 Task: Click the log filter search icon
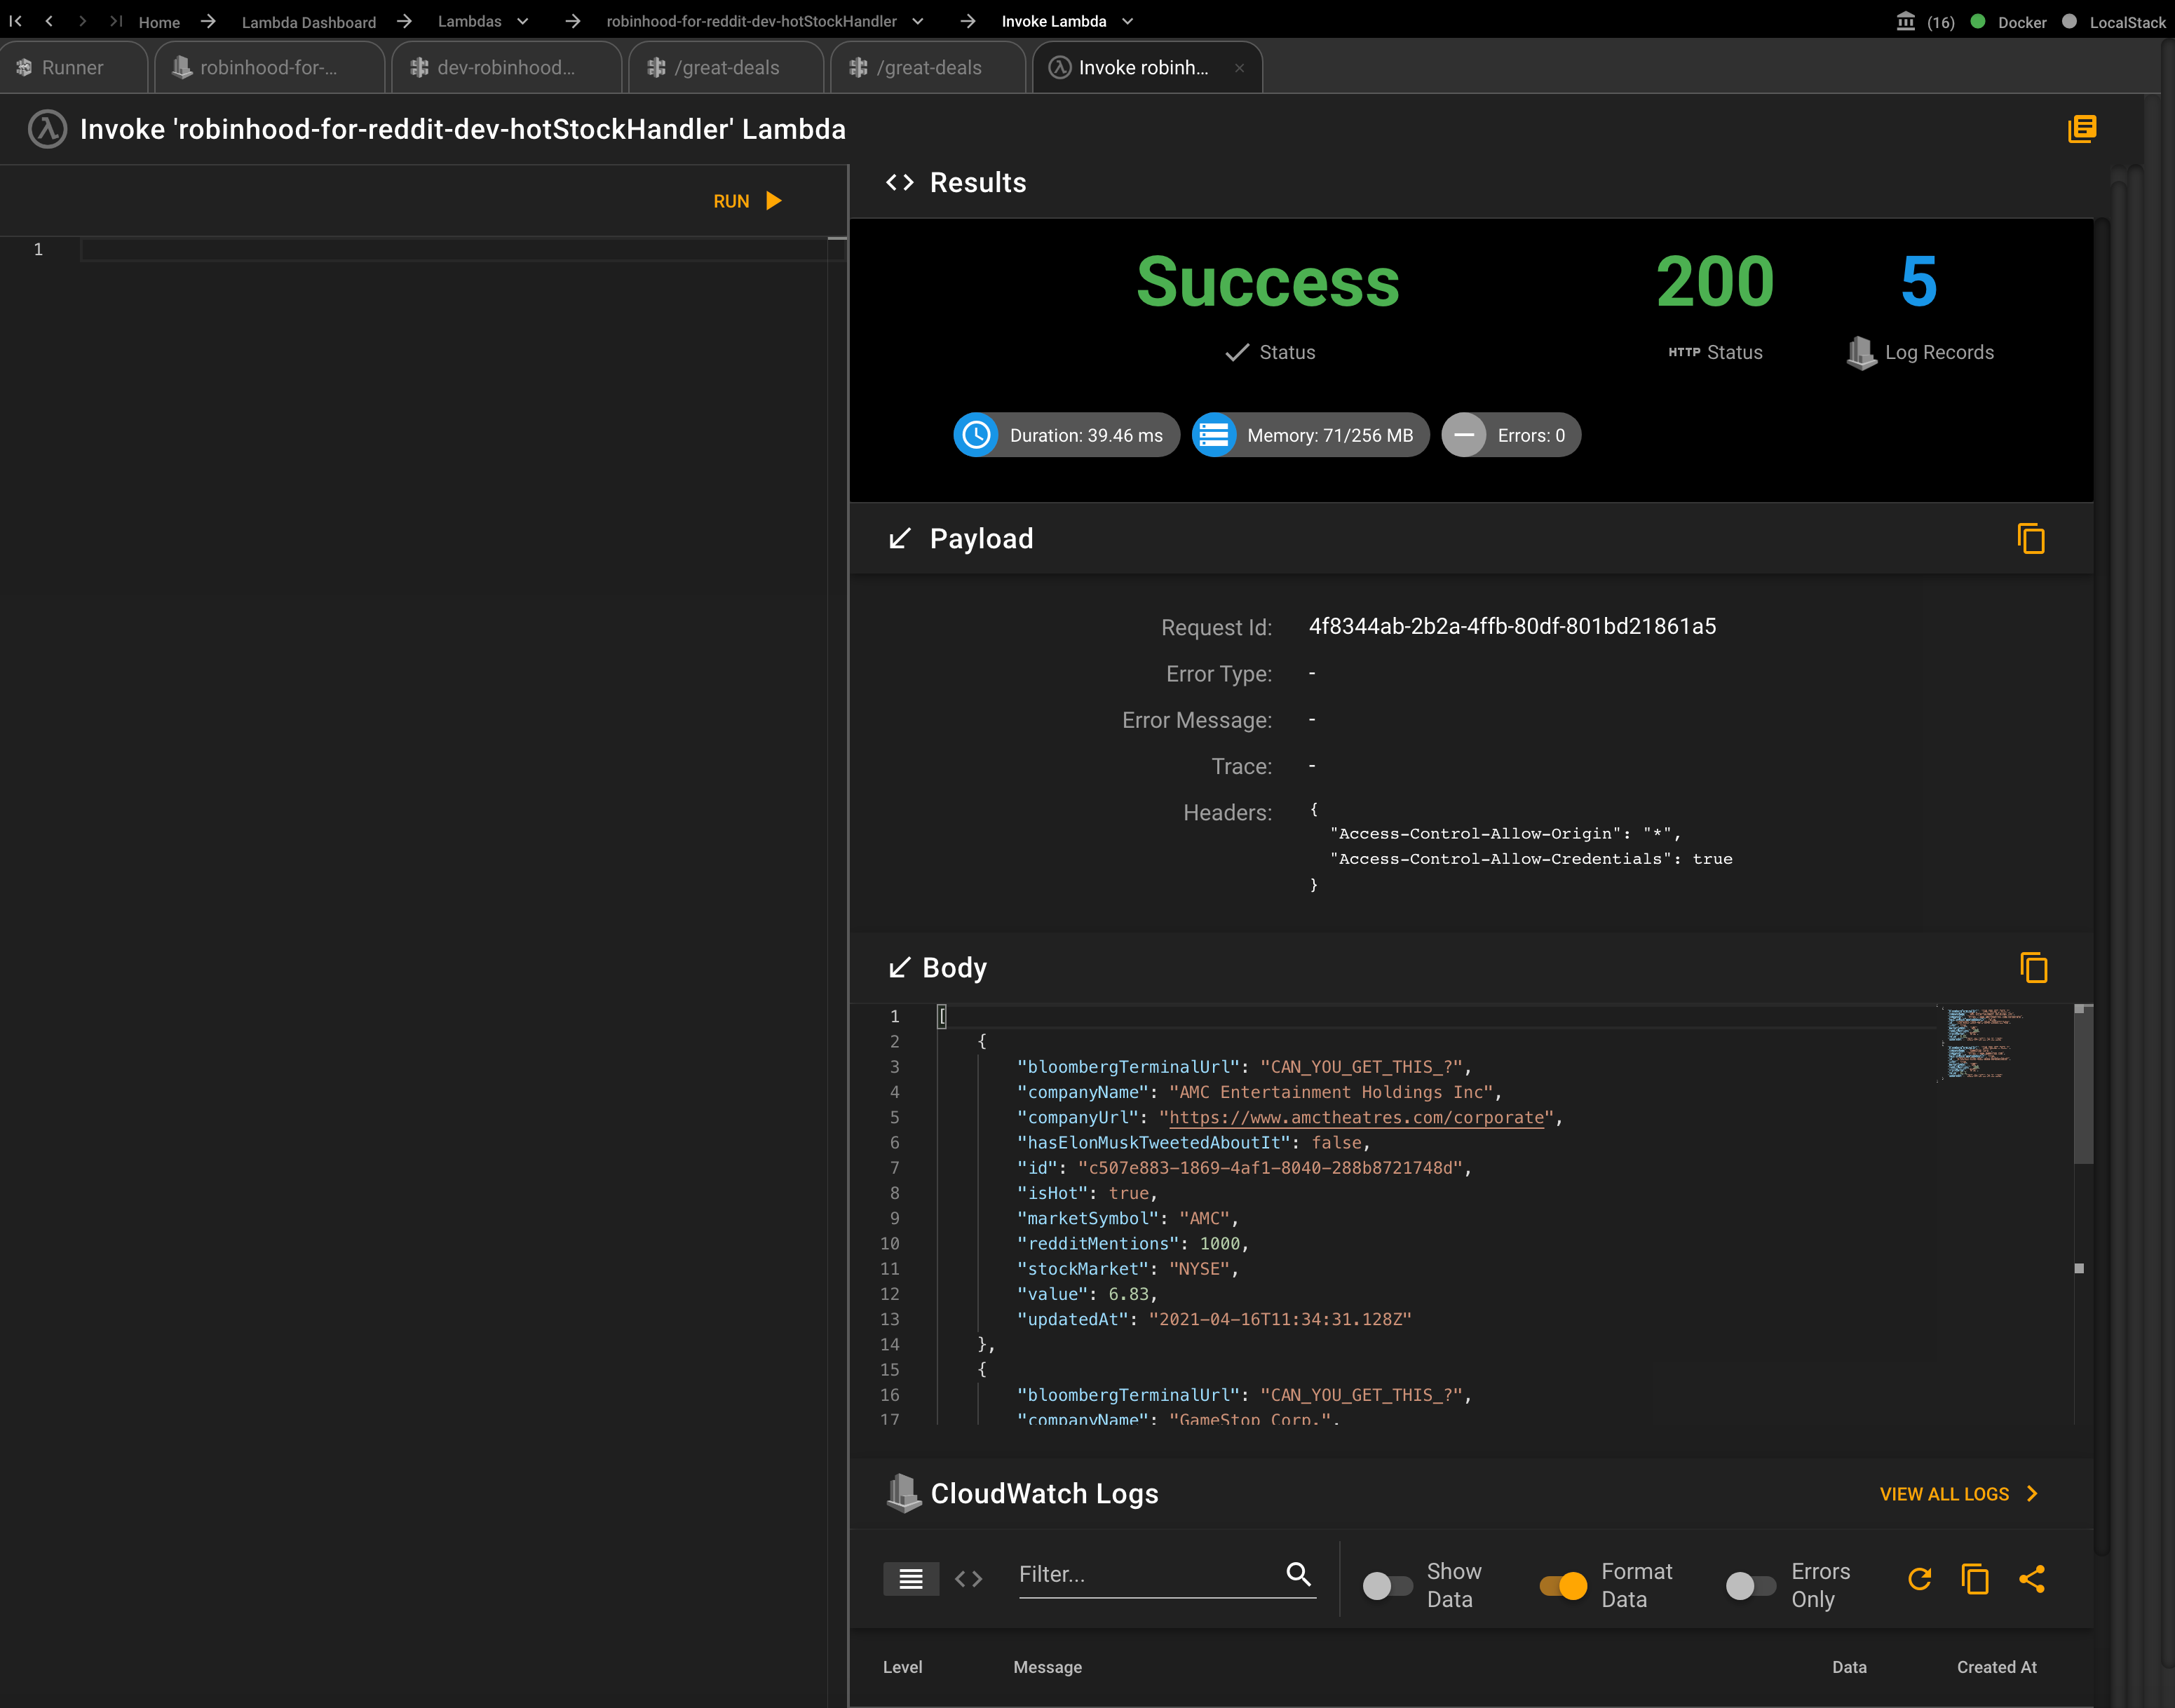(1298, 1574)
